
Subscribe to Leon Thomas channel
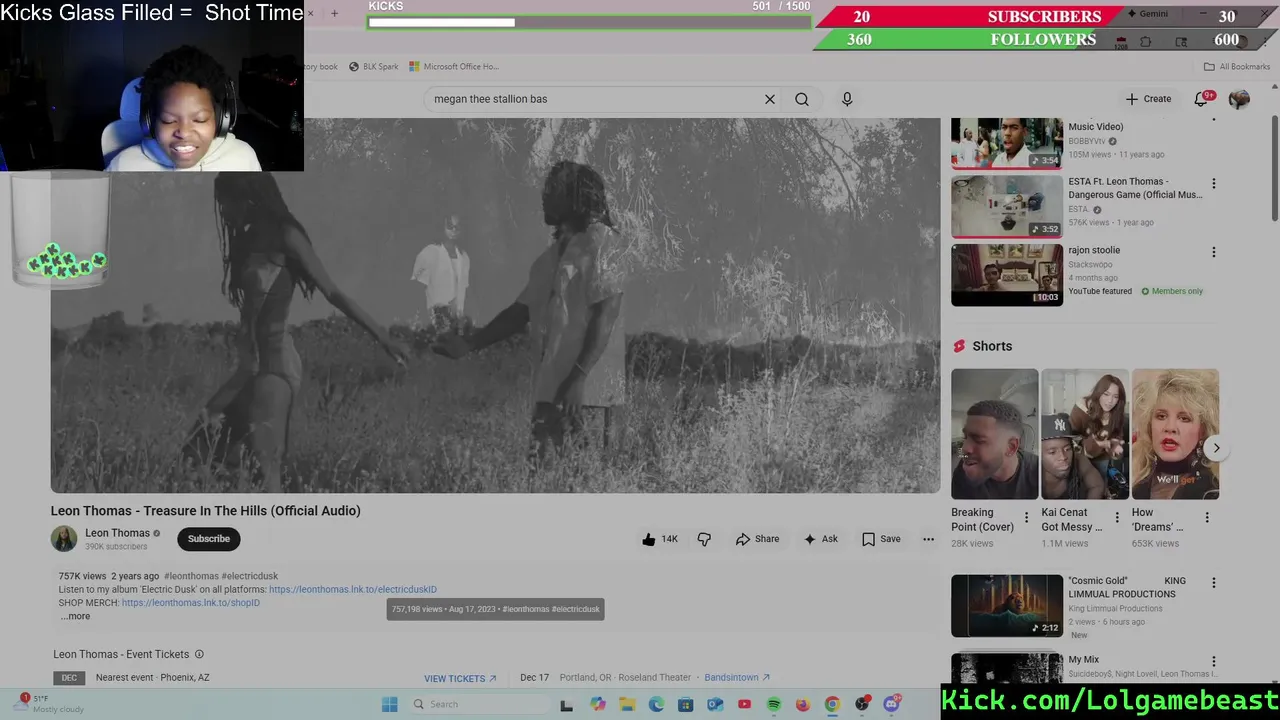tap(209, 539)
